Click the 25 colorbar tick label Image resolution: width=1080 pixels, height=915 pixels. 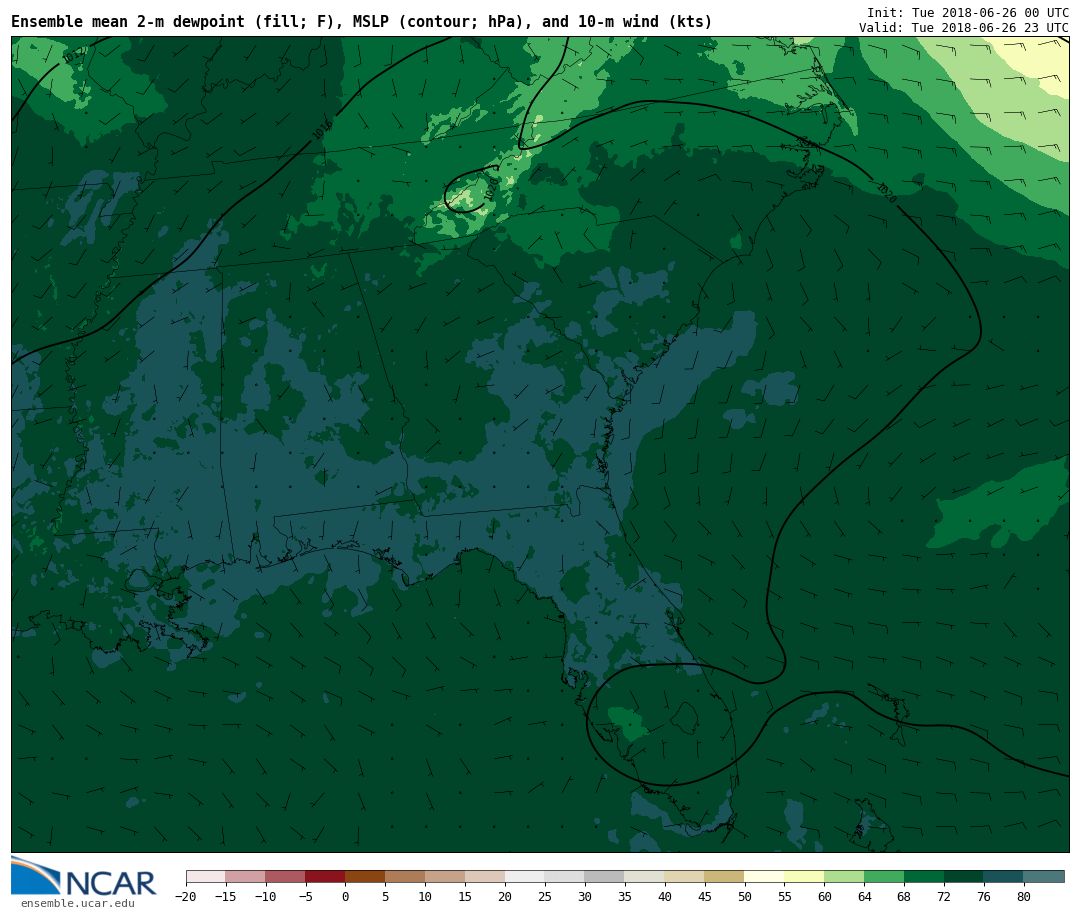(545, 896)
